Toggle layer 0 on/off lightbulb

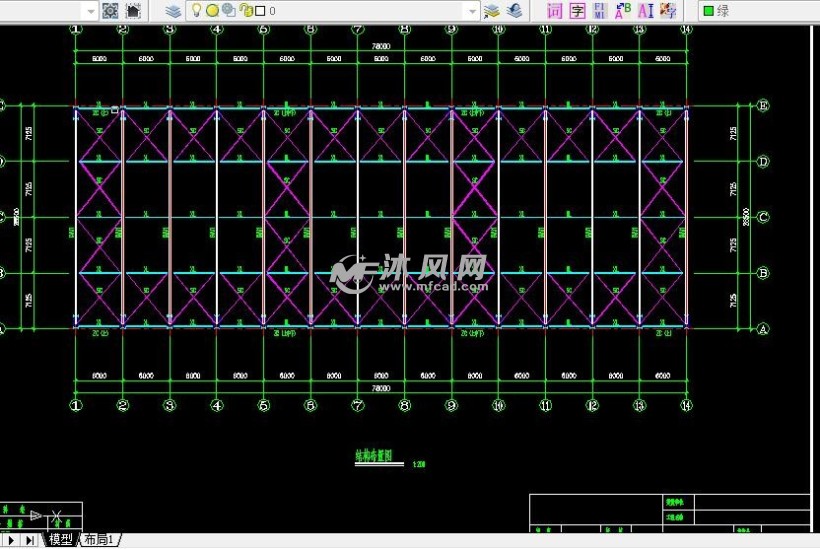click(197, 11)
